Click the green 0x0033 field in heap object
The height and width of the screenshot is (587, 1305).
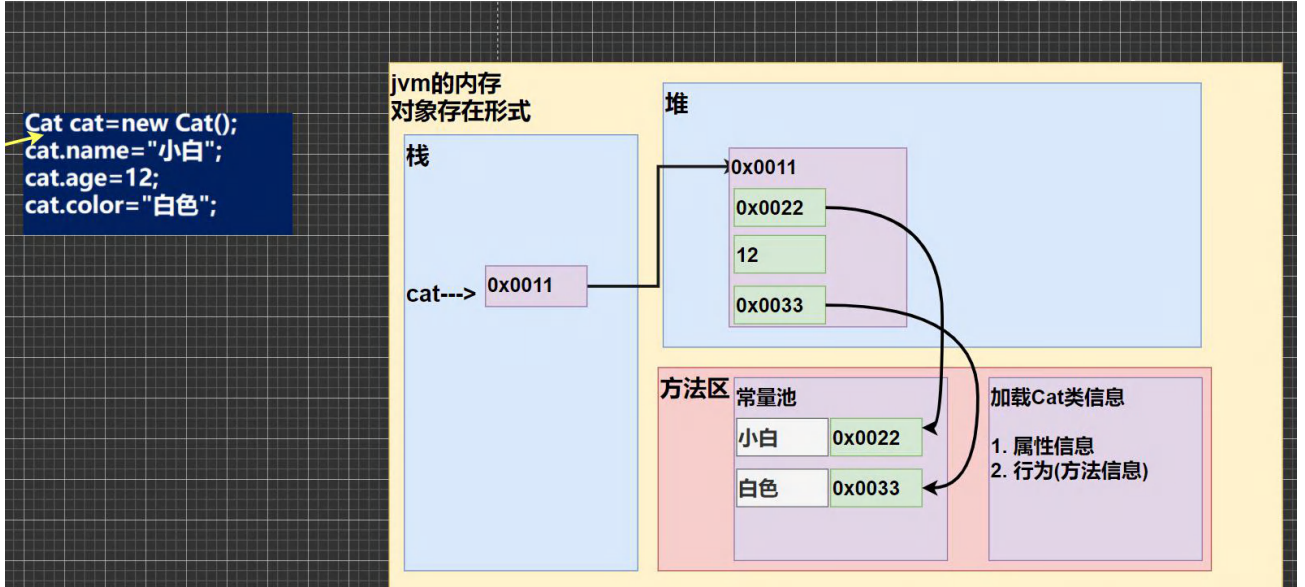[779, 306]
